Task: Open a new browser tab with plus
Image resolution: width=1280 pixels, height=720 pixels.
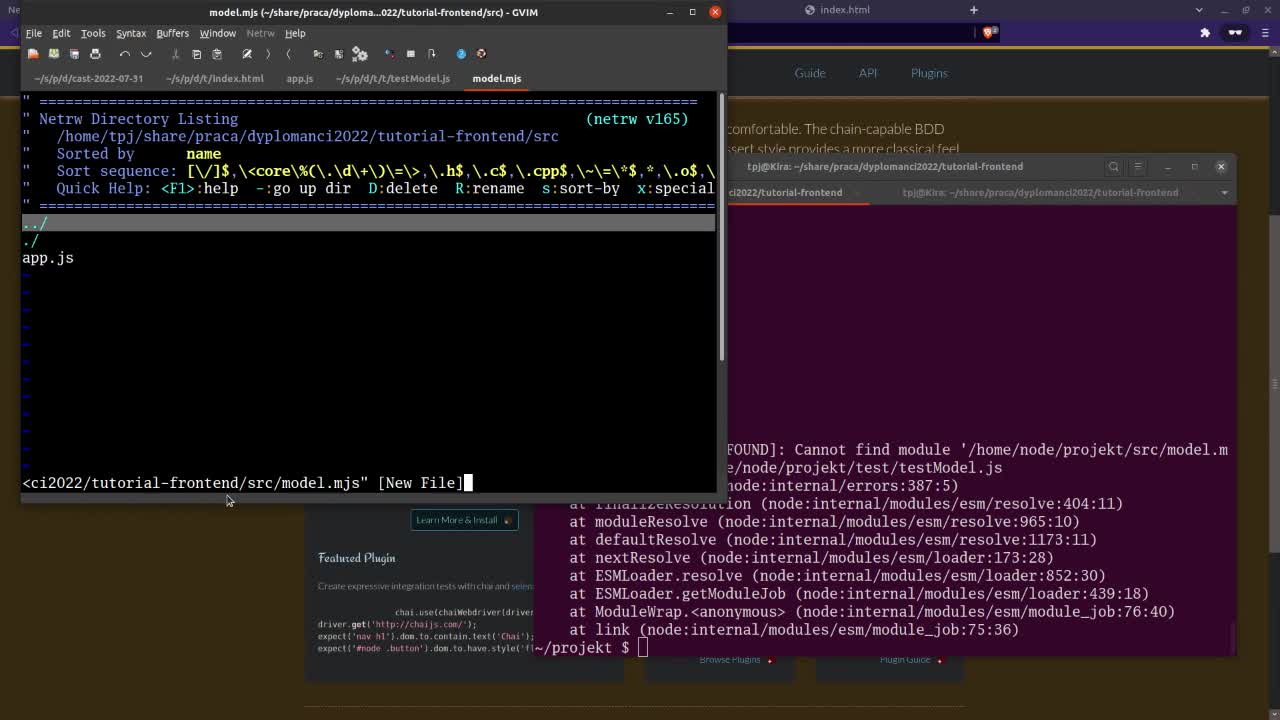Action: (973, 10)
